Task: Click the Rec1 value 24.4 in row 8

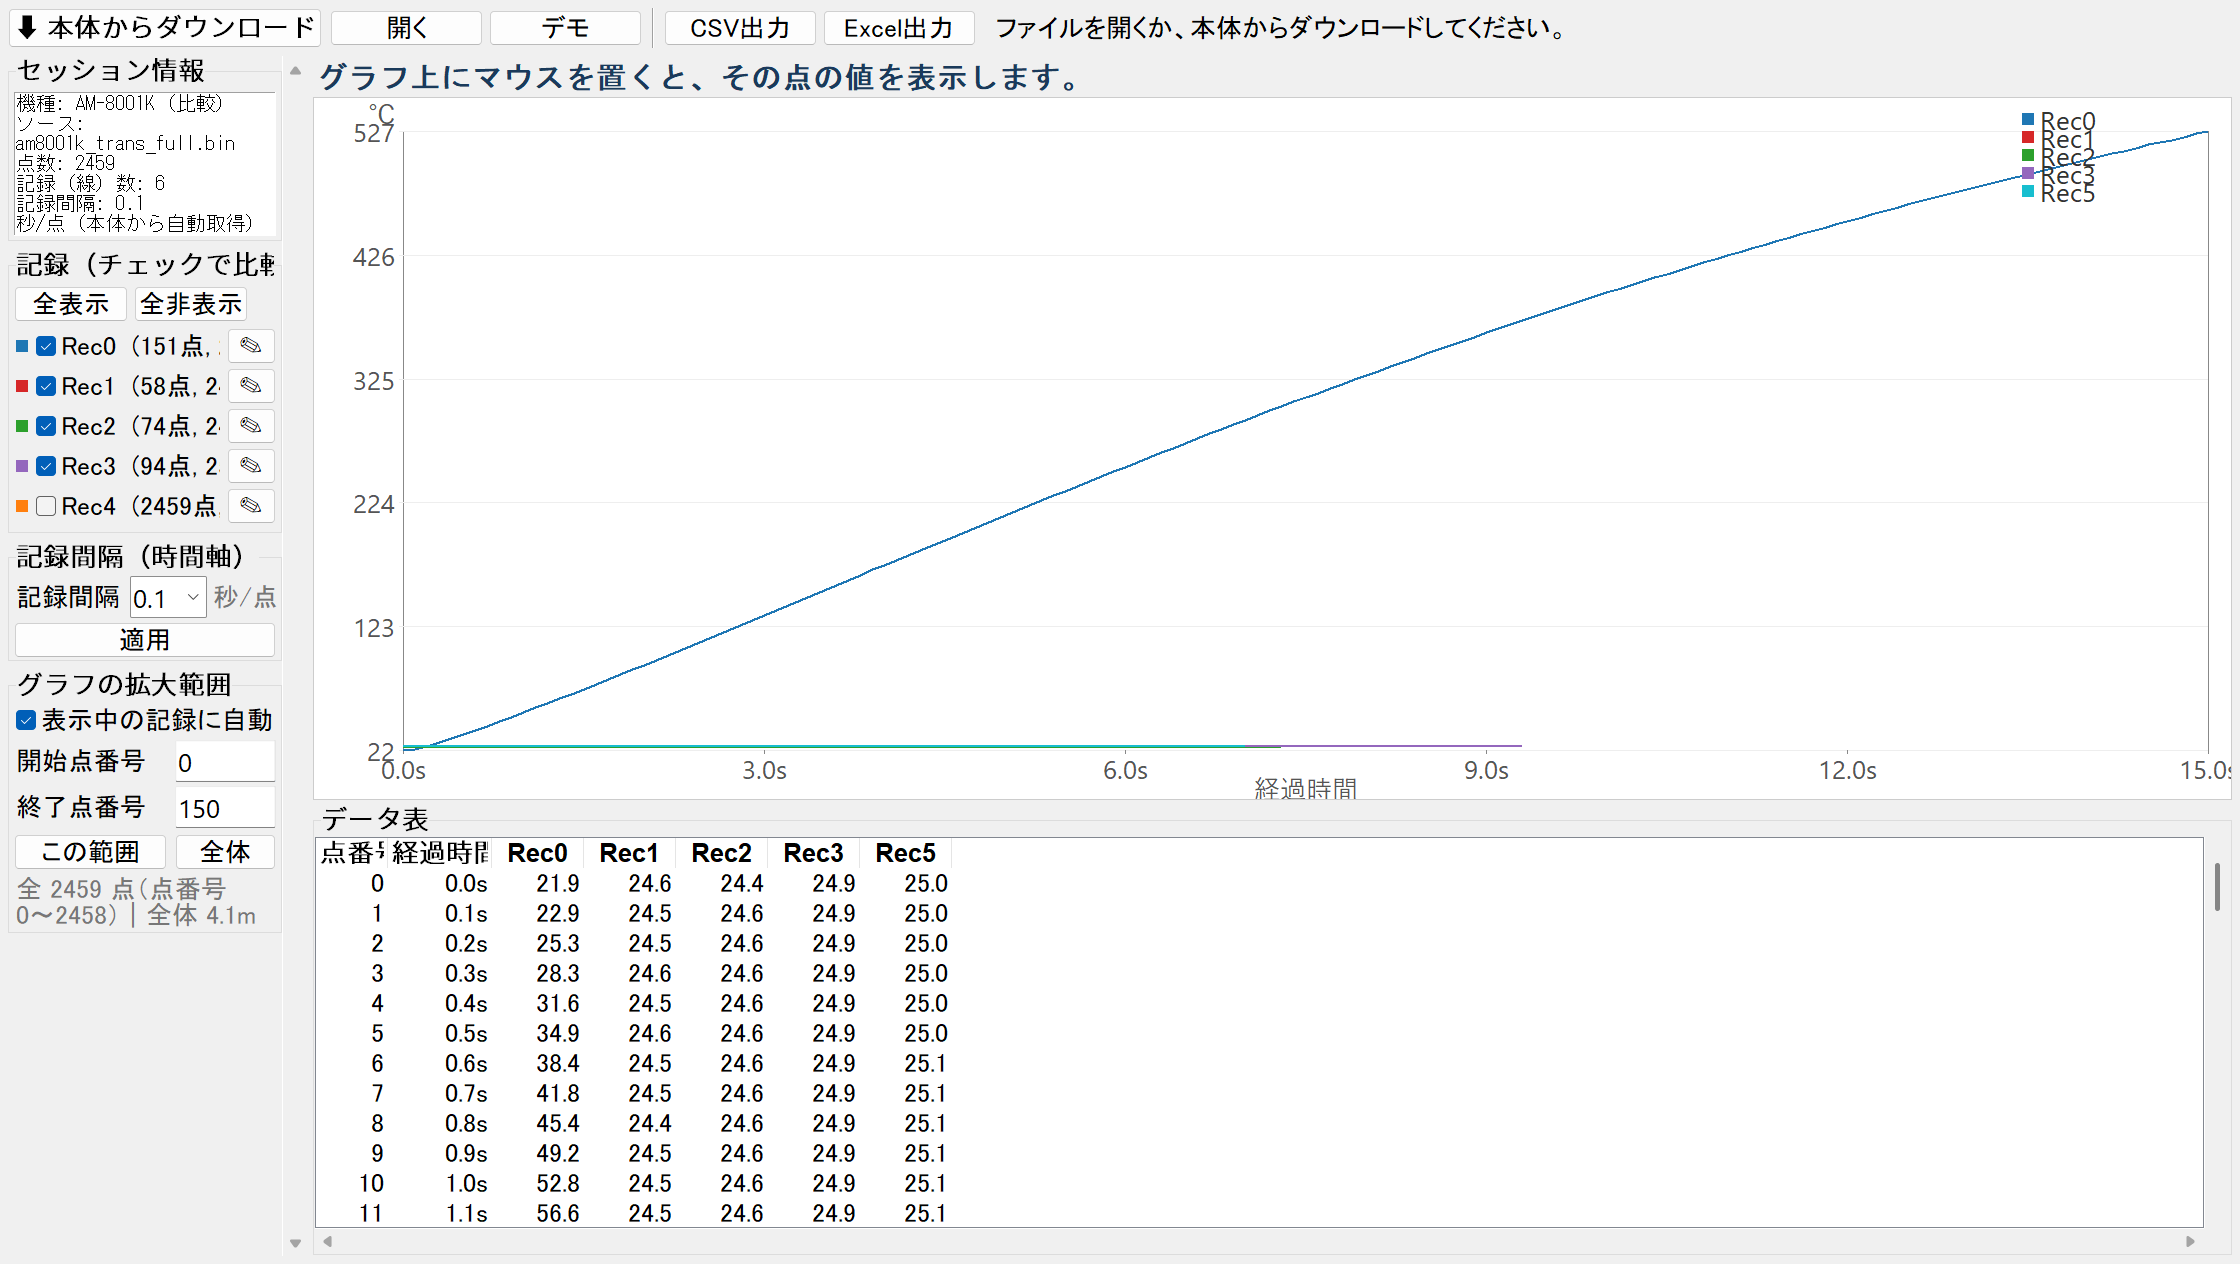Action: pyautogui.click(x=649, y=1123)
